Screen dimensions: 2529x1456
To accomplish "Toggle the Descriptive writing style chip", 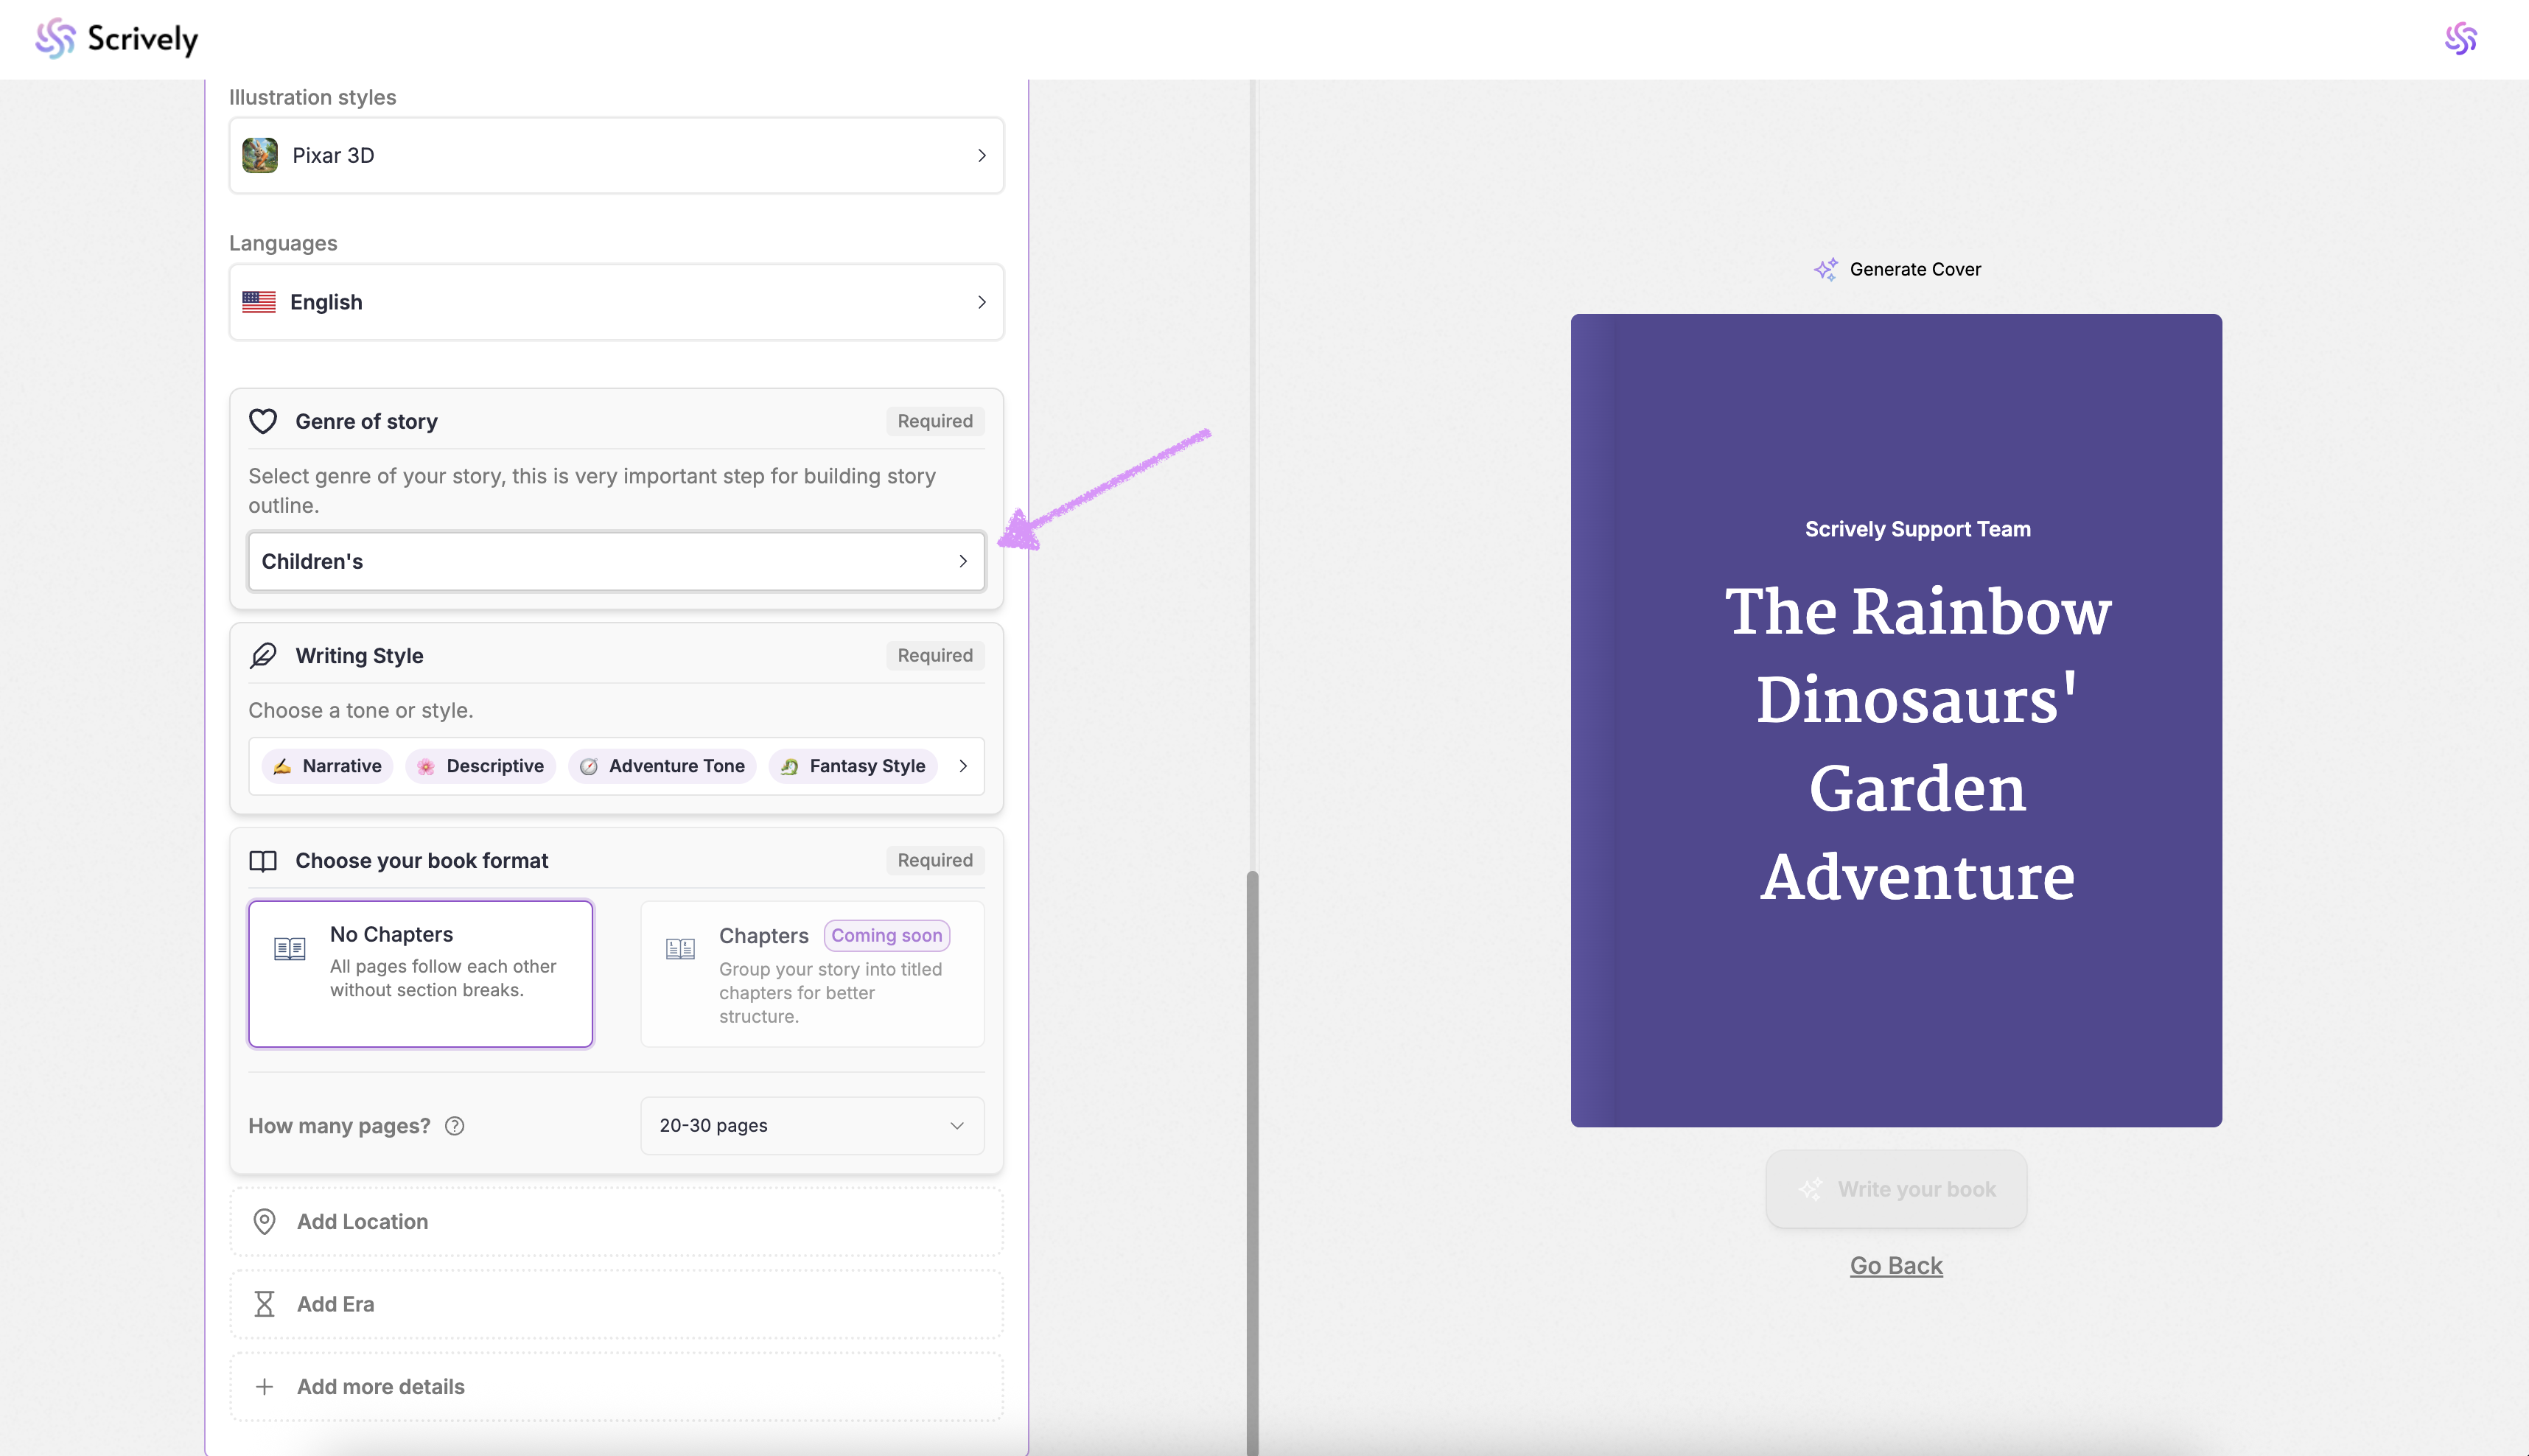I will pos(481,766).
